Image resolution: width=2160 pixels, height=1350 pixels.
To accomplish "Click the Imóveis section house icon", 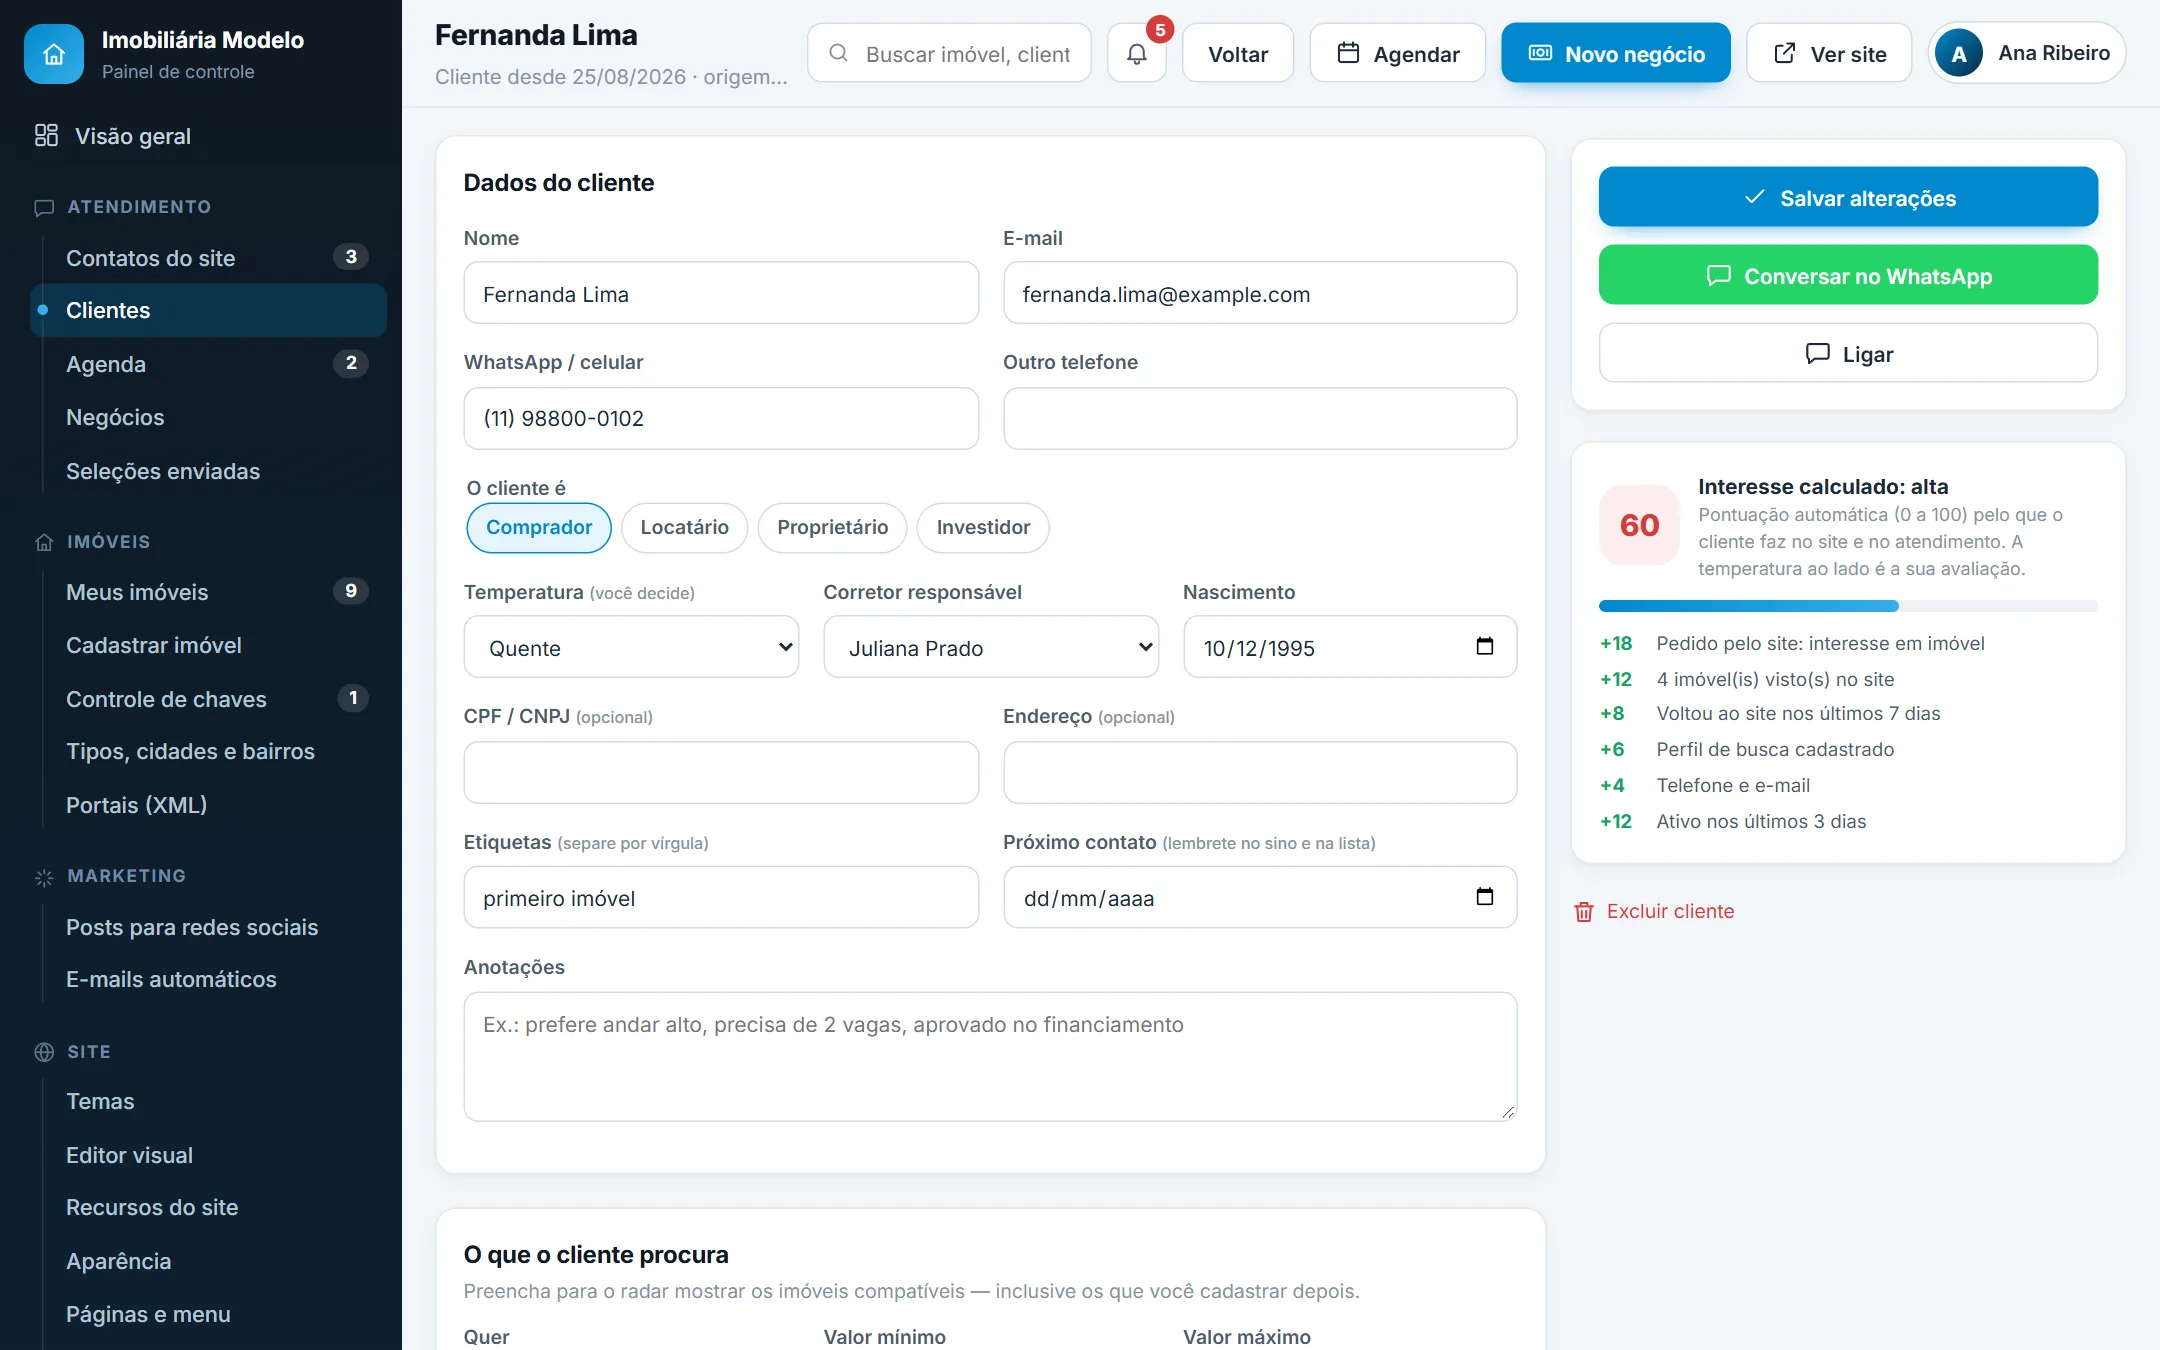I will pyautogui.click(x=44, y=542).
